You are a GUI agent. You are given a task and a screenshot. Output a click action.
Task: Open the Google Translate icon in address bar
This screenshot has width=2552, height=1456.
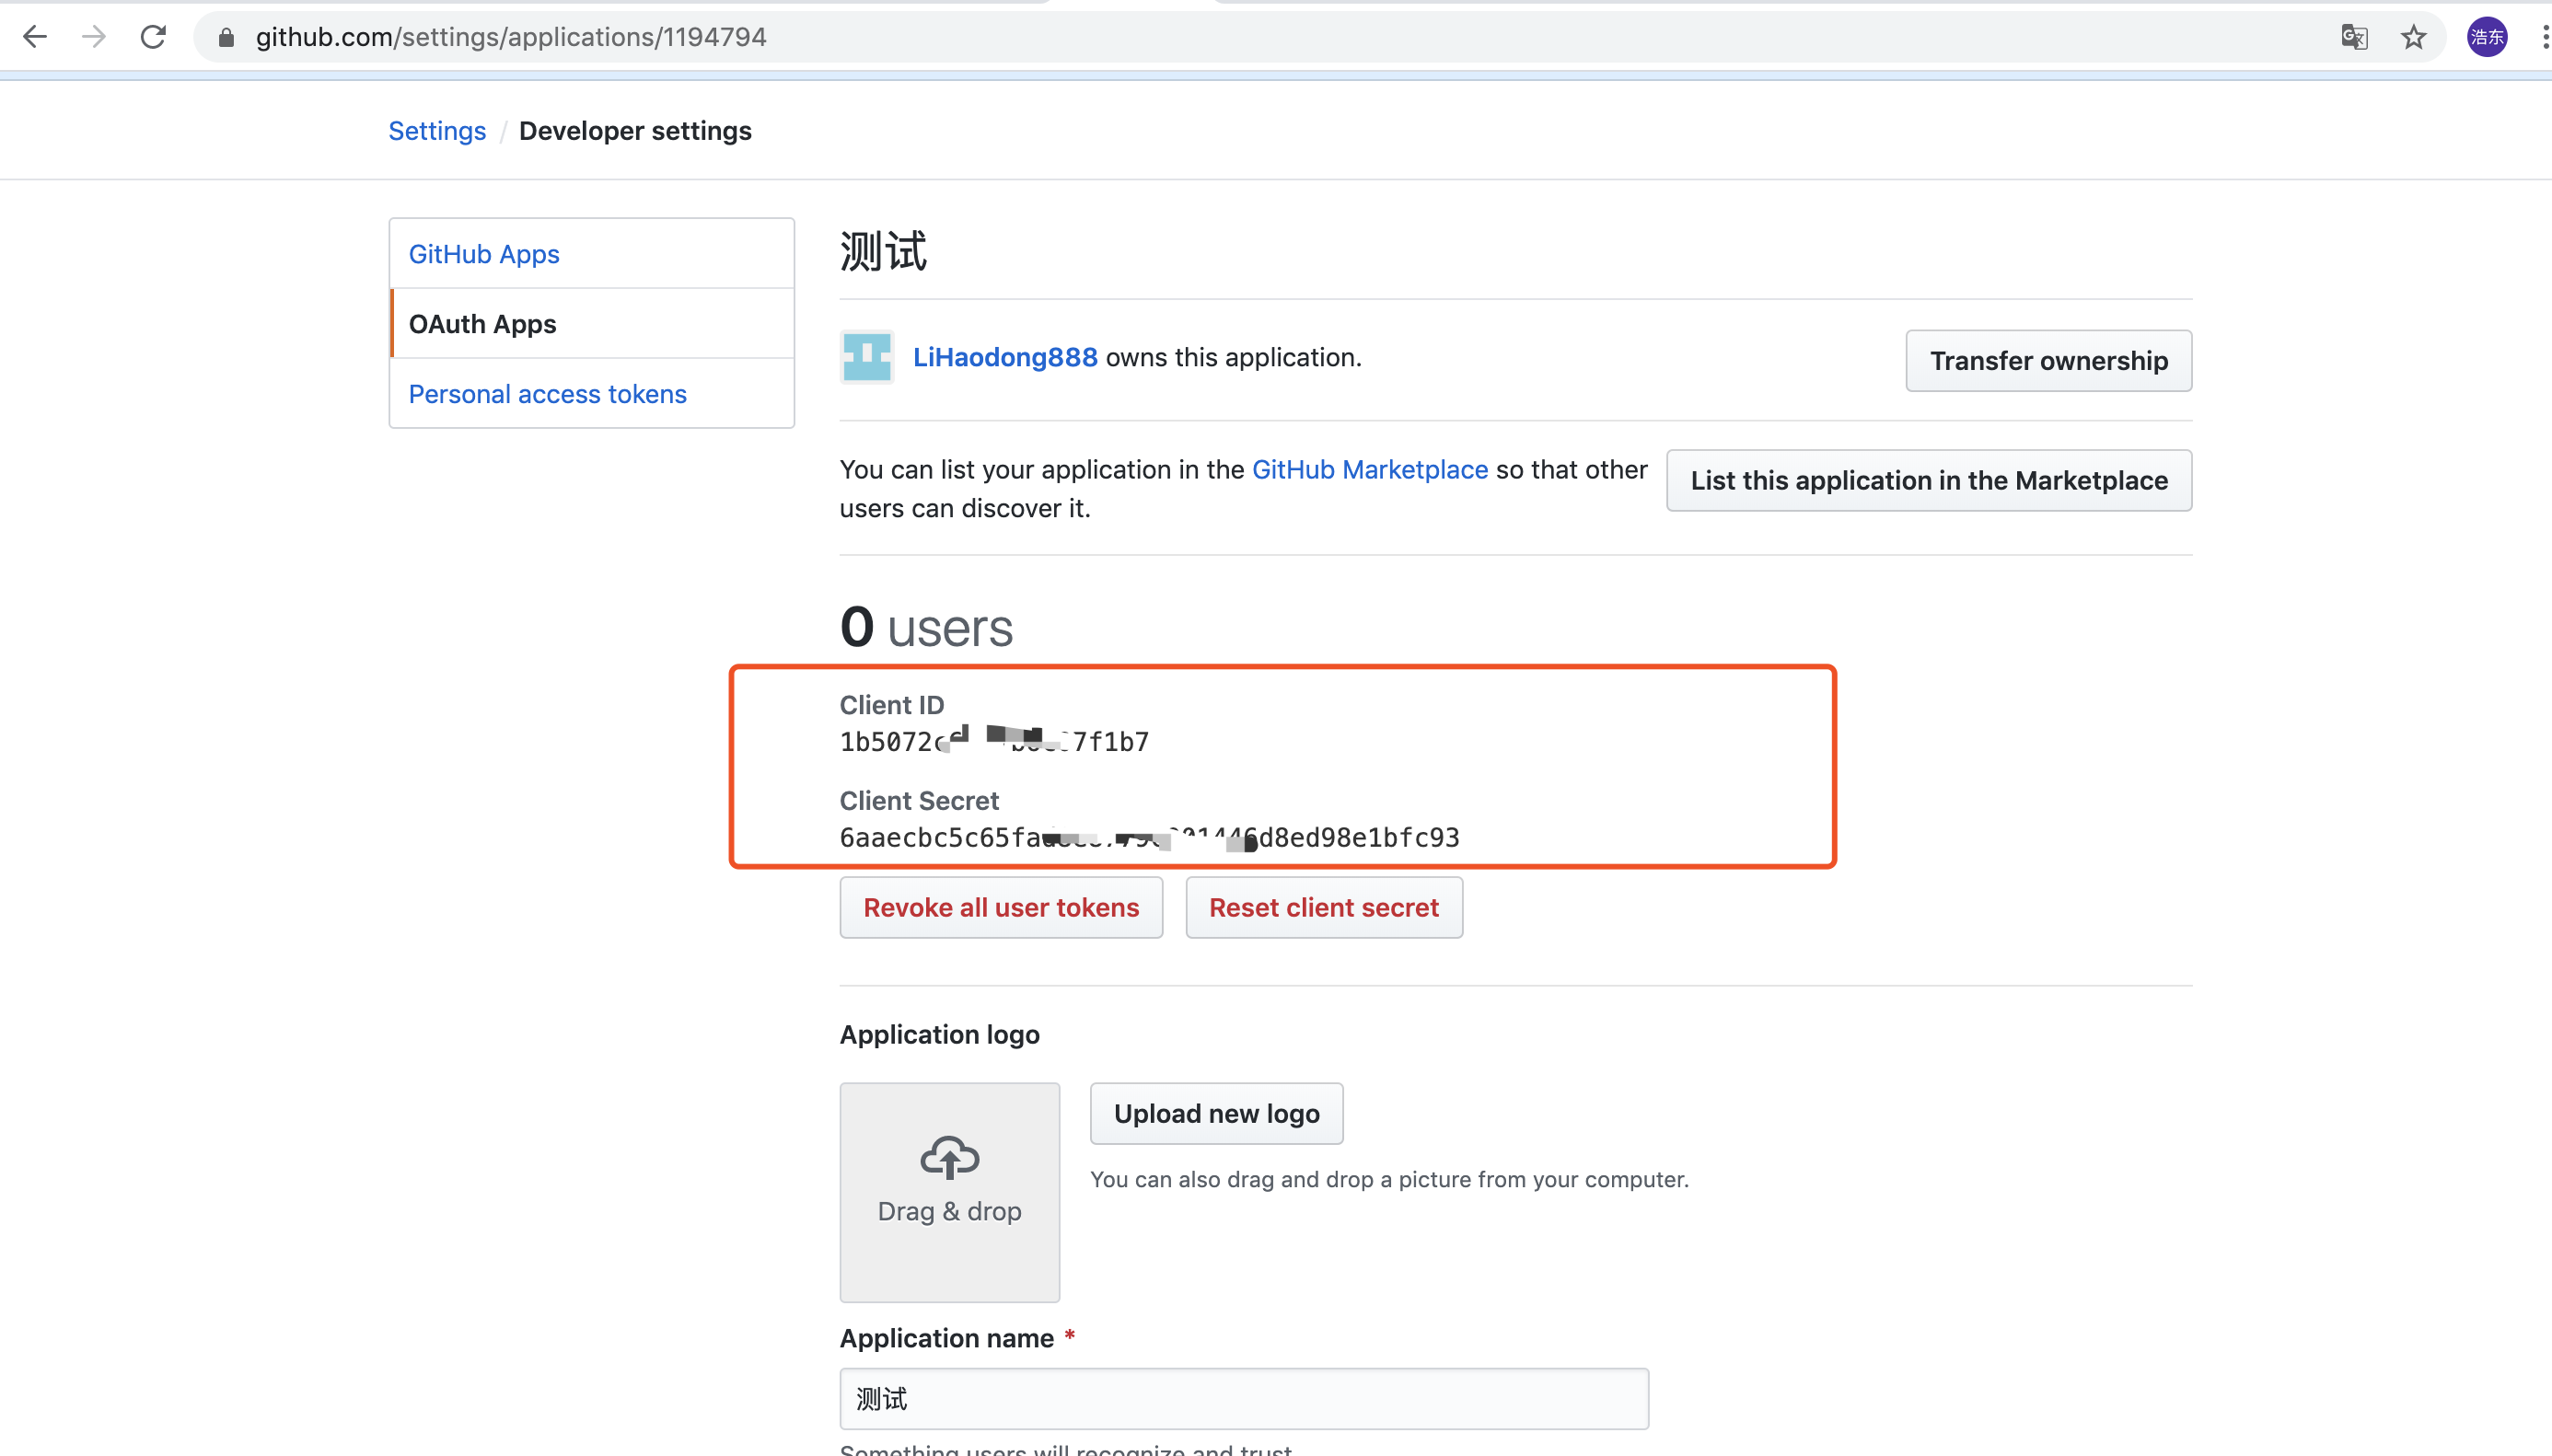pos(2354,37)
